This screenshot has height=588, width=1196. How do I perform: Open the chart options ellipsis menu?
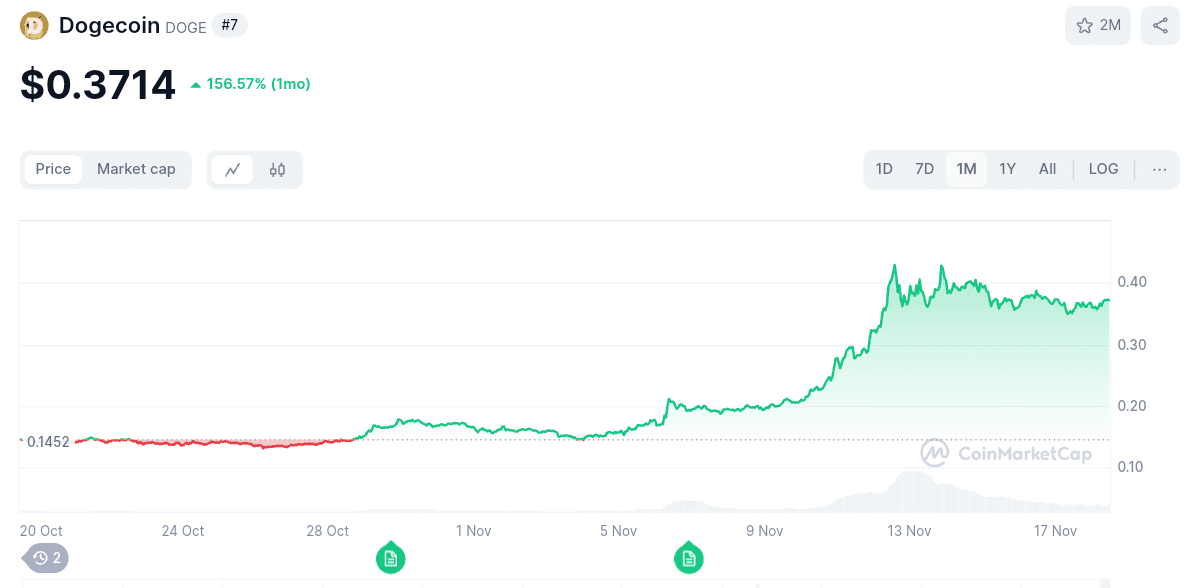coord(1159,169)
